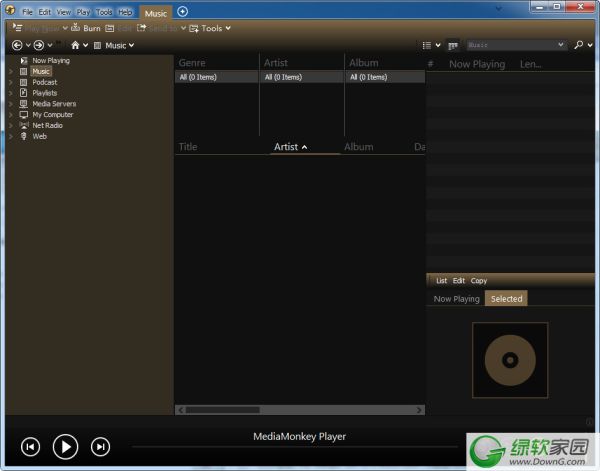Open the View menu
Viewport: 600px width, 471px height.
[64, 12]
